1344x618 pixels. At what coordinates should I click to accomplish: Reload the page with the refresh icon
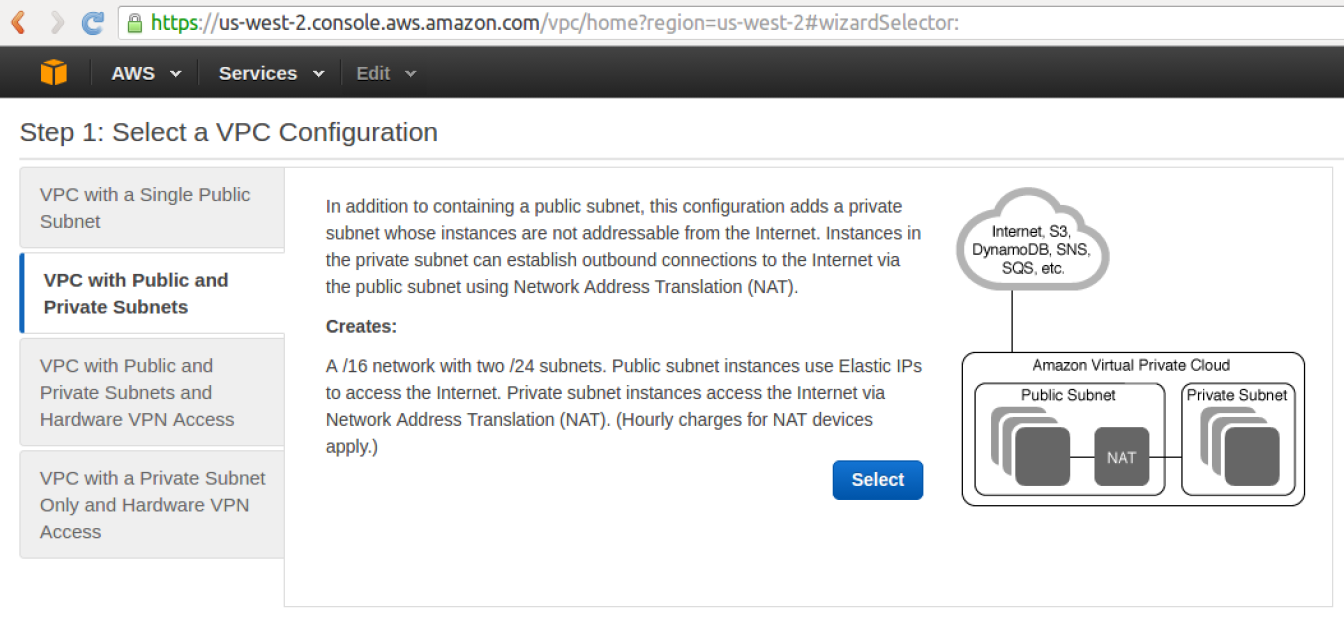click(93, 22)
